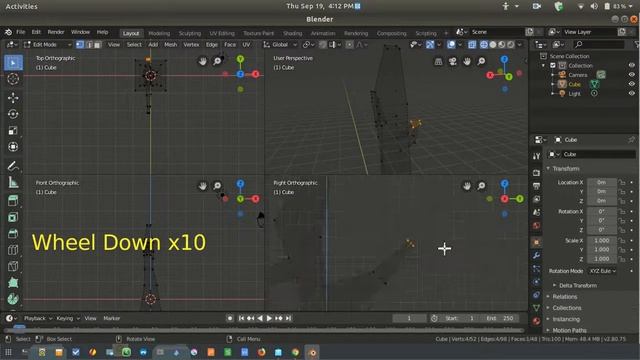Select the Rotate tool
640x360 pixels.
13,114
